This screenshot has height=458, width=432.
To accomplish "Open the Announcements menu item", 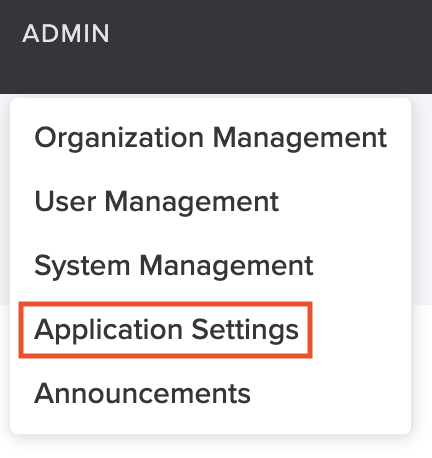I will tap(142, 393).
